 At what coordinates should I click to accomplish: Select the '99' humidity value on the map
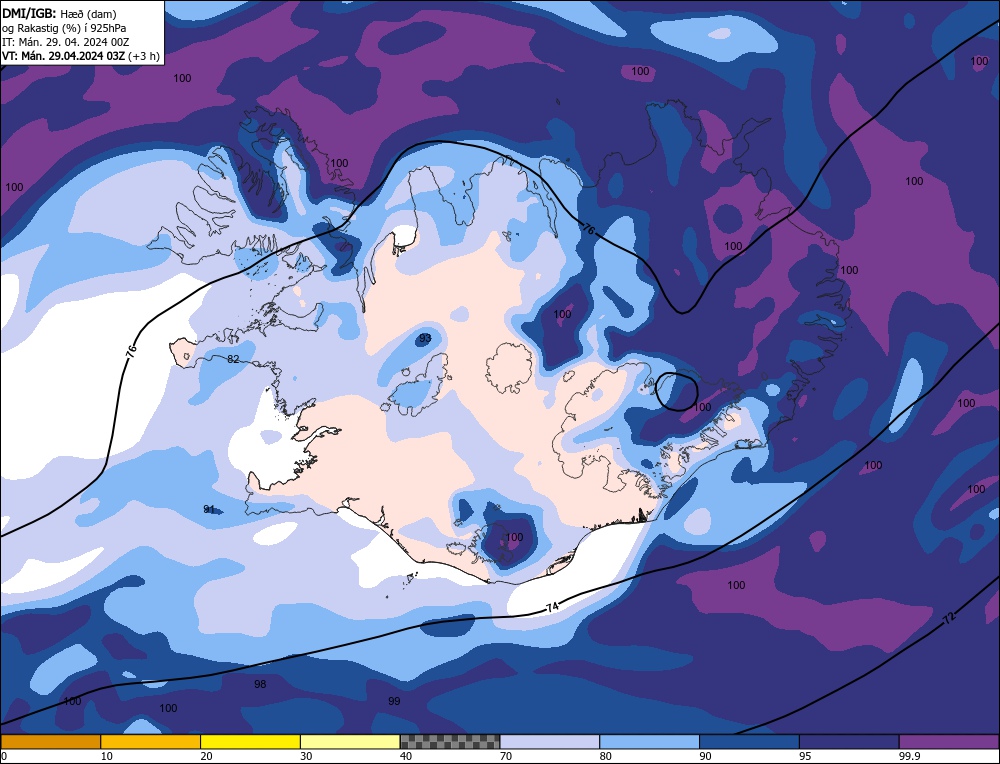394,701
